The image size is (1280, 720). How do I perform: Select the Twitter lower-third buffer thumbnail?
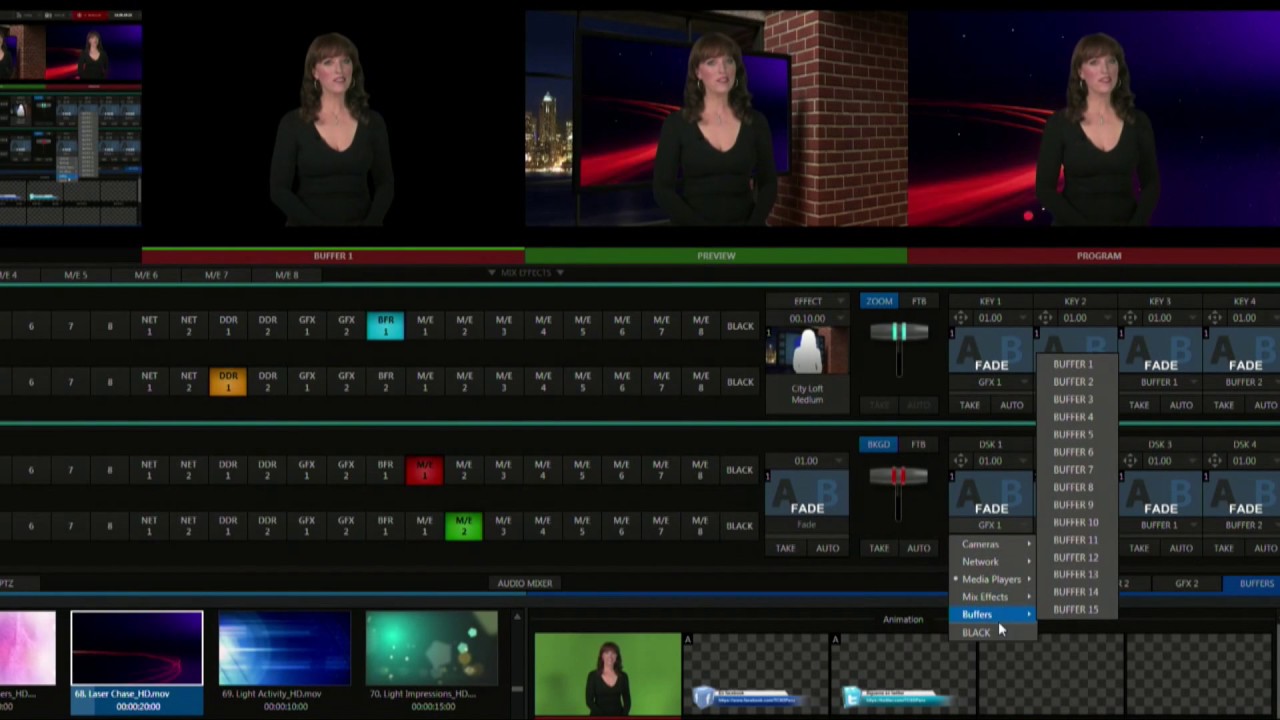(903, 675)
